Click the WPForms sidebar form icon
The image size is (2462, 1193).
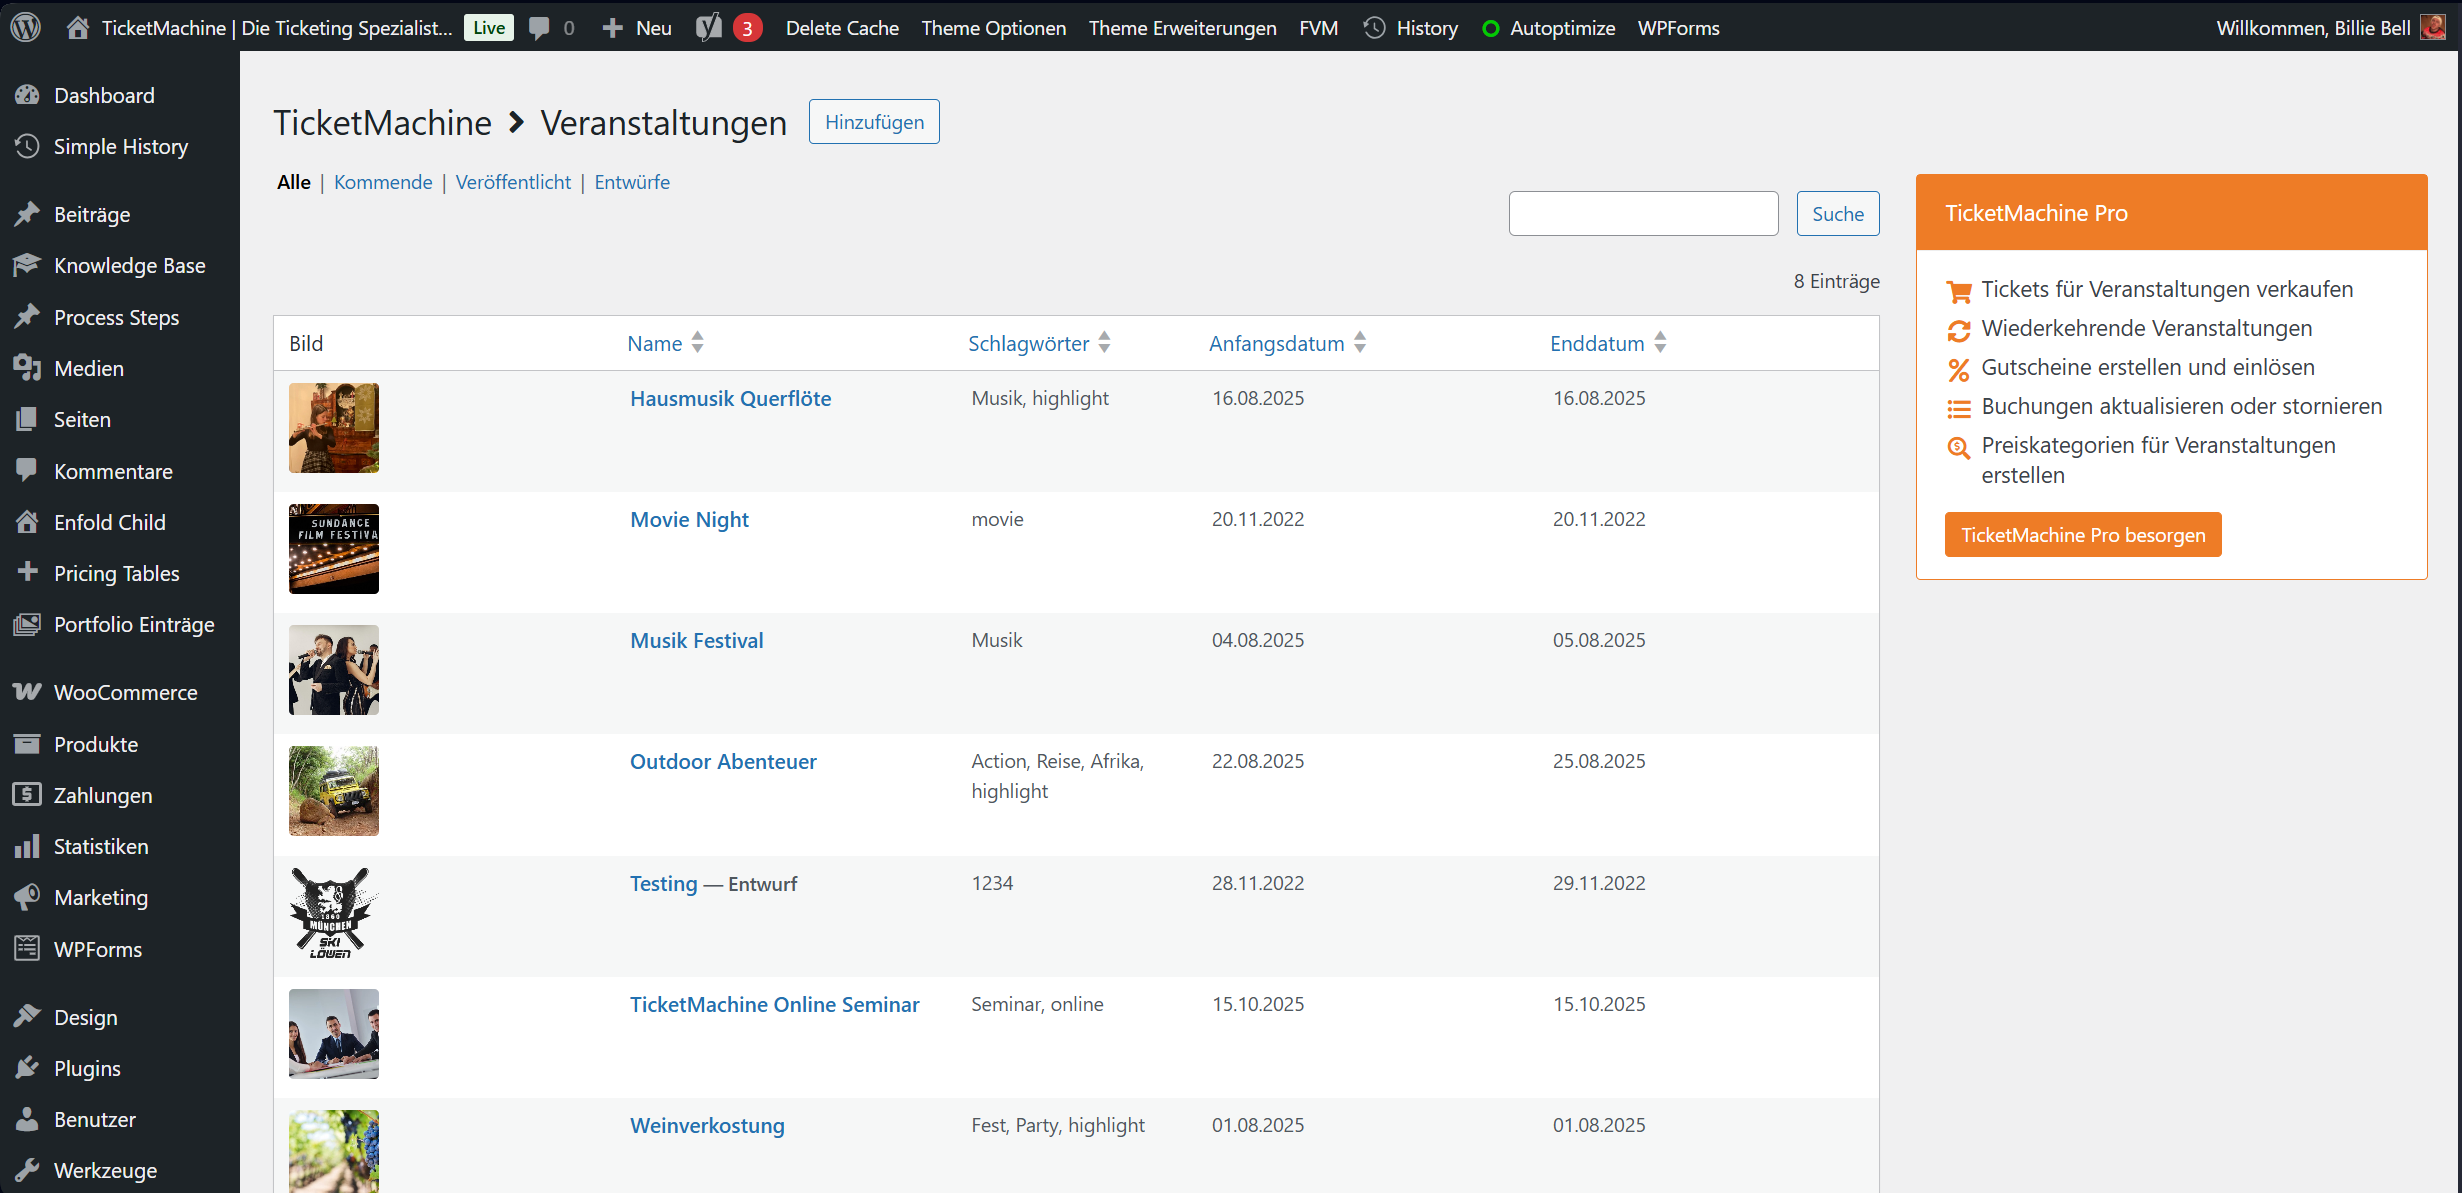click(27, 948)
